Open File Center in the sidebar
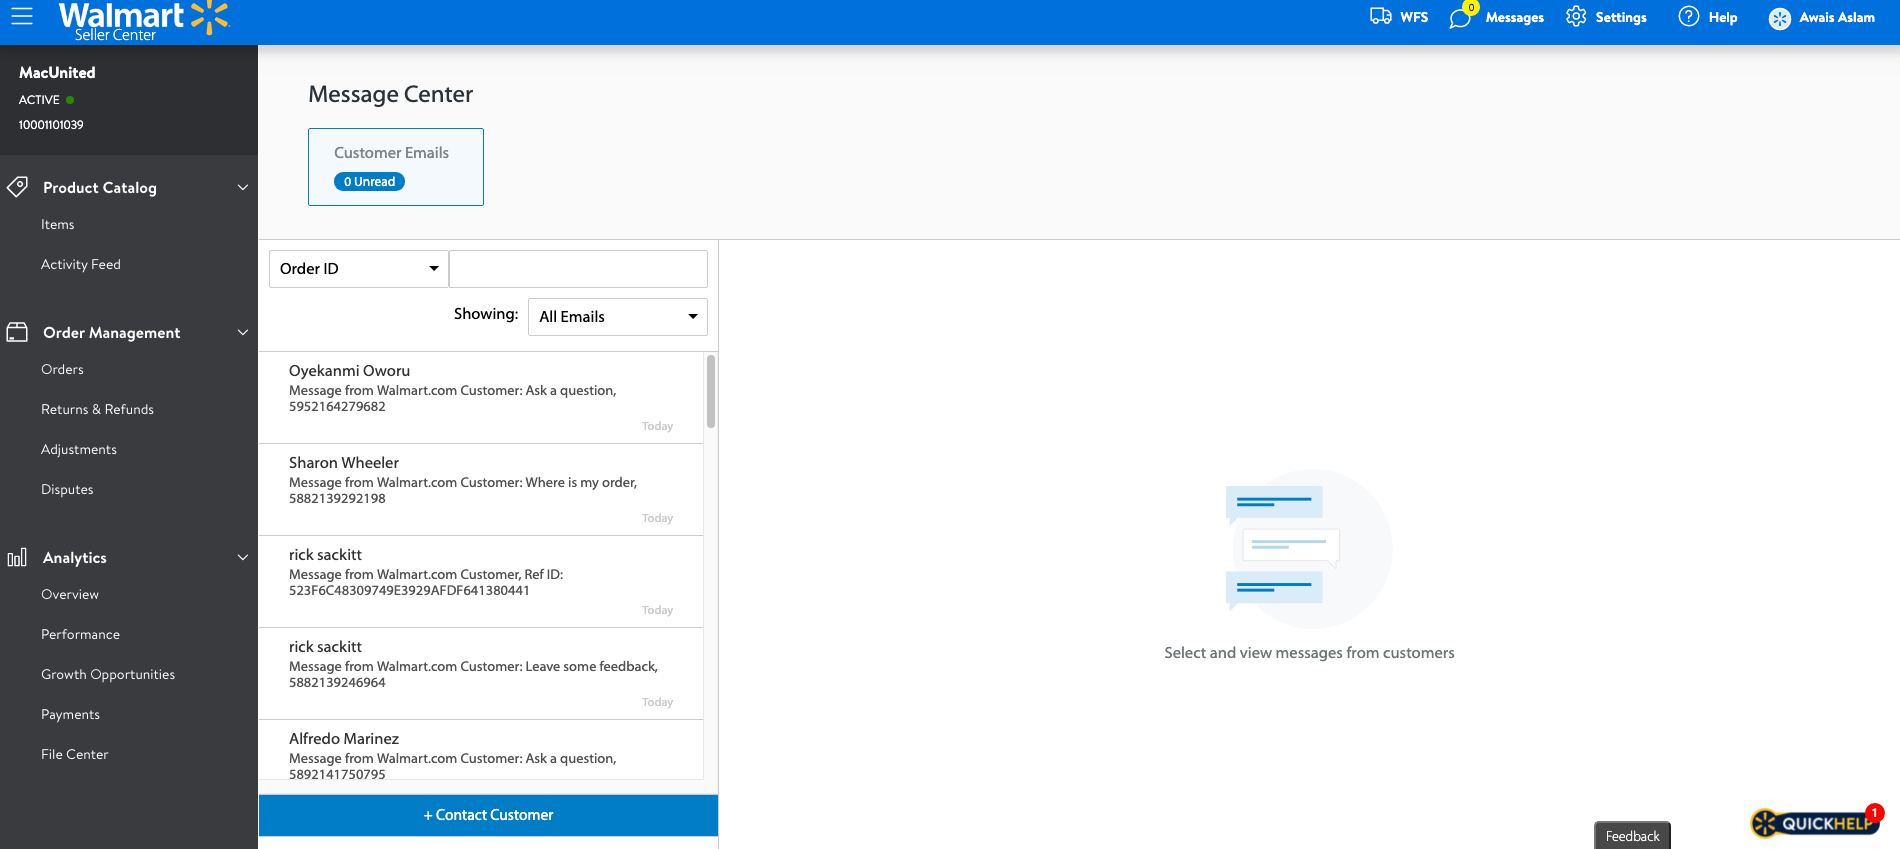1900x849 pixels. click(74, 755)
